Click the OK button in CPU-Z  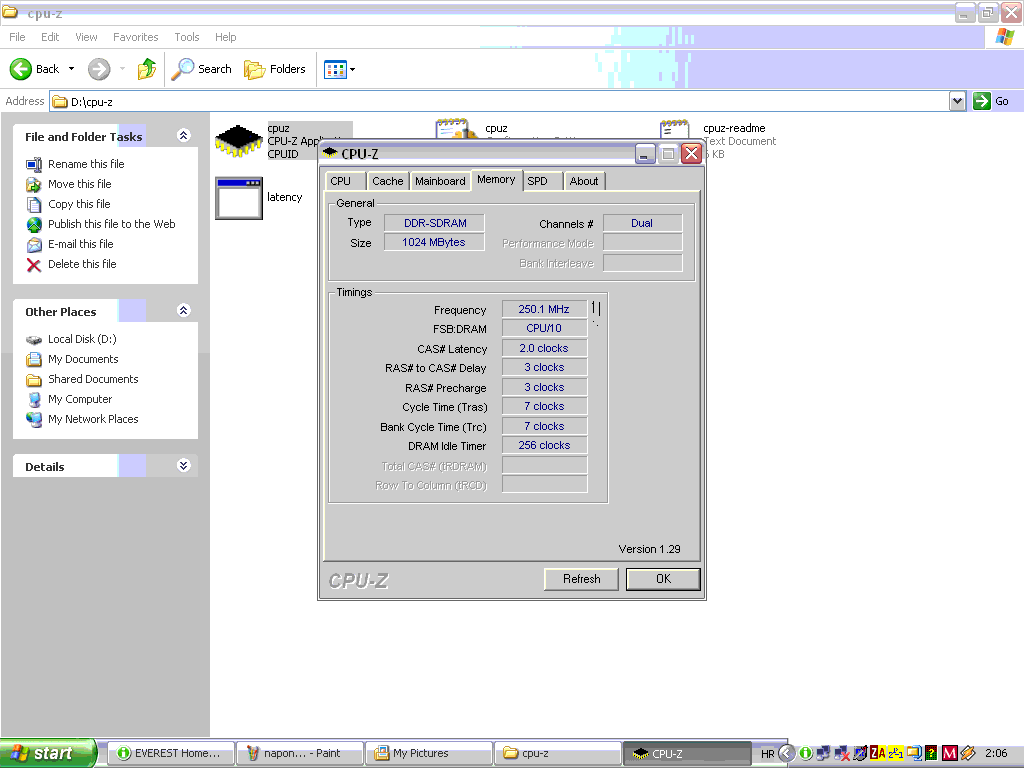click(663, 579)
